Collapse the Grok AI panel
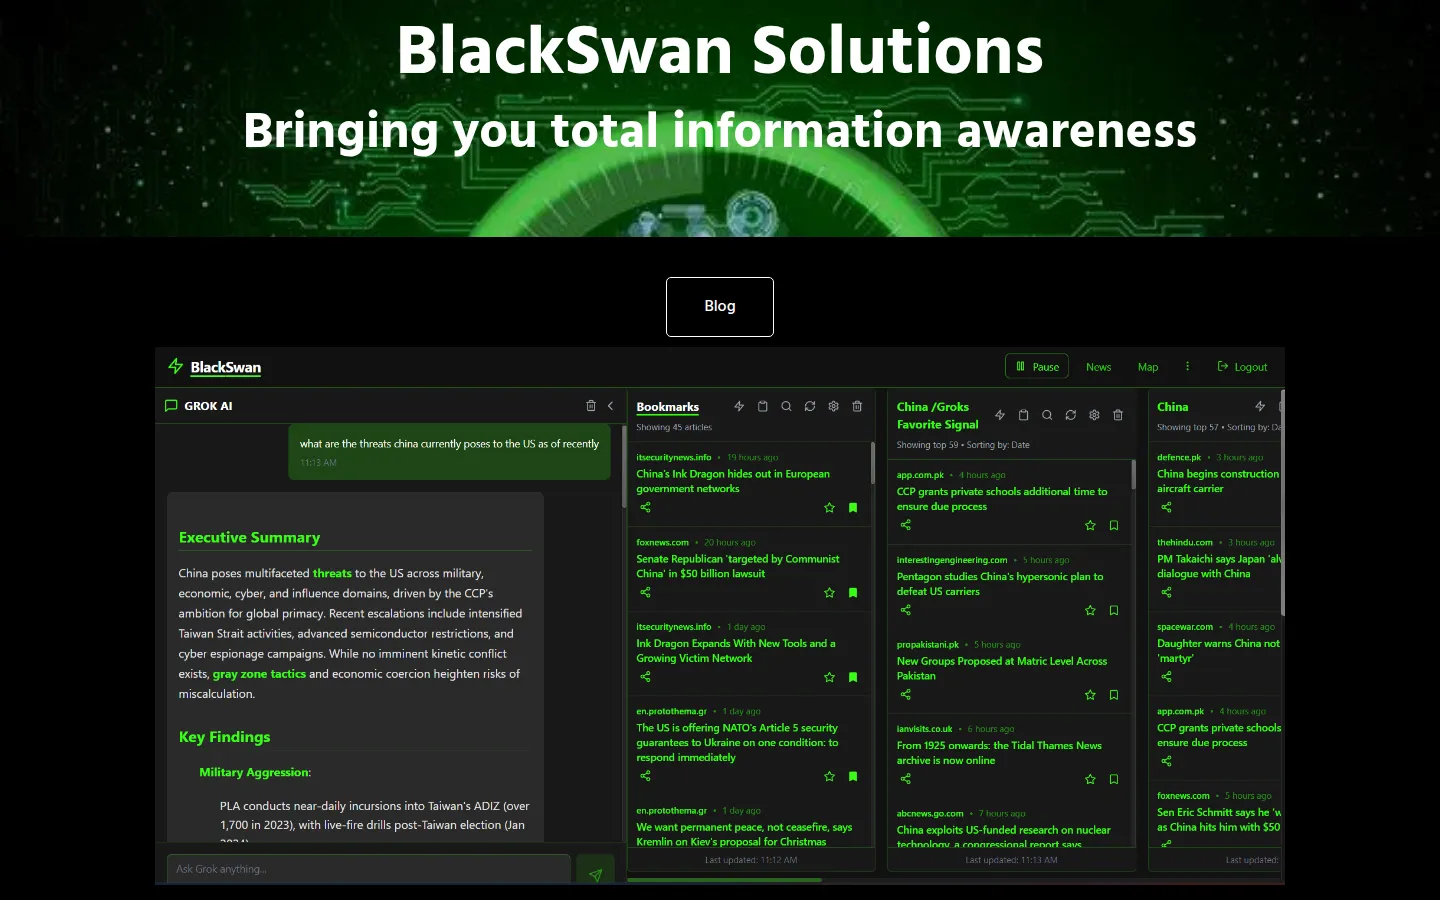 click(610, 406)
